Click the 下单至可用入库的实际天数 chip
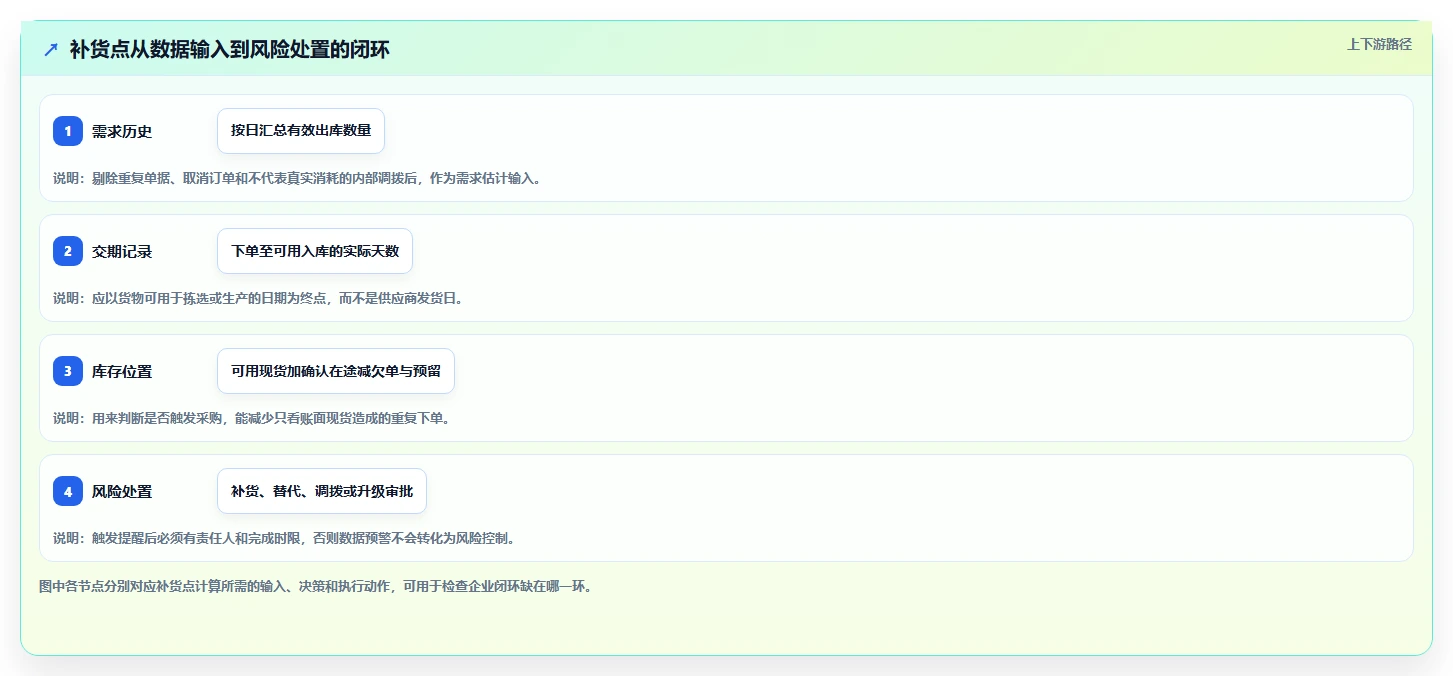Image resolution: width=1453 pixels, height=676 pixels. [x=315, y=251]
